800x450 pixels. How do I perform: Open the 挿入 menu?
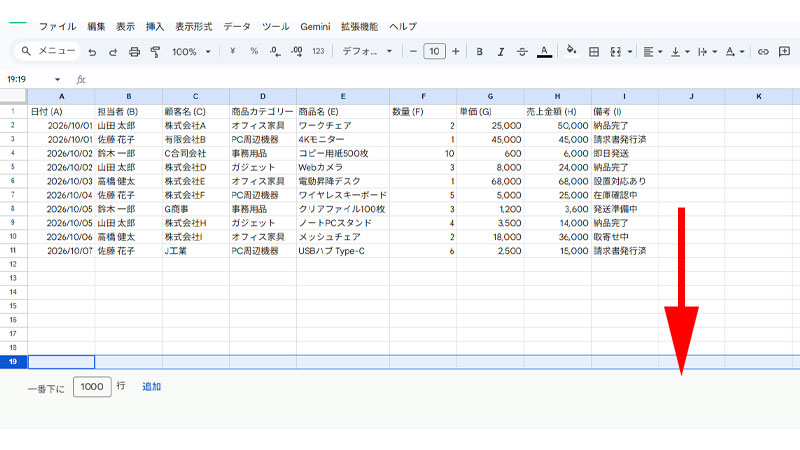pos(155,27)
